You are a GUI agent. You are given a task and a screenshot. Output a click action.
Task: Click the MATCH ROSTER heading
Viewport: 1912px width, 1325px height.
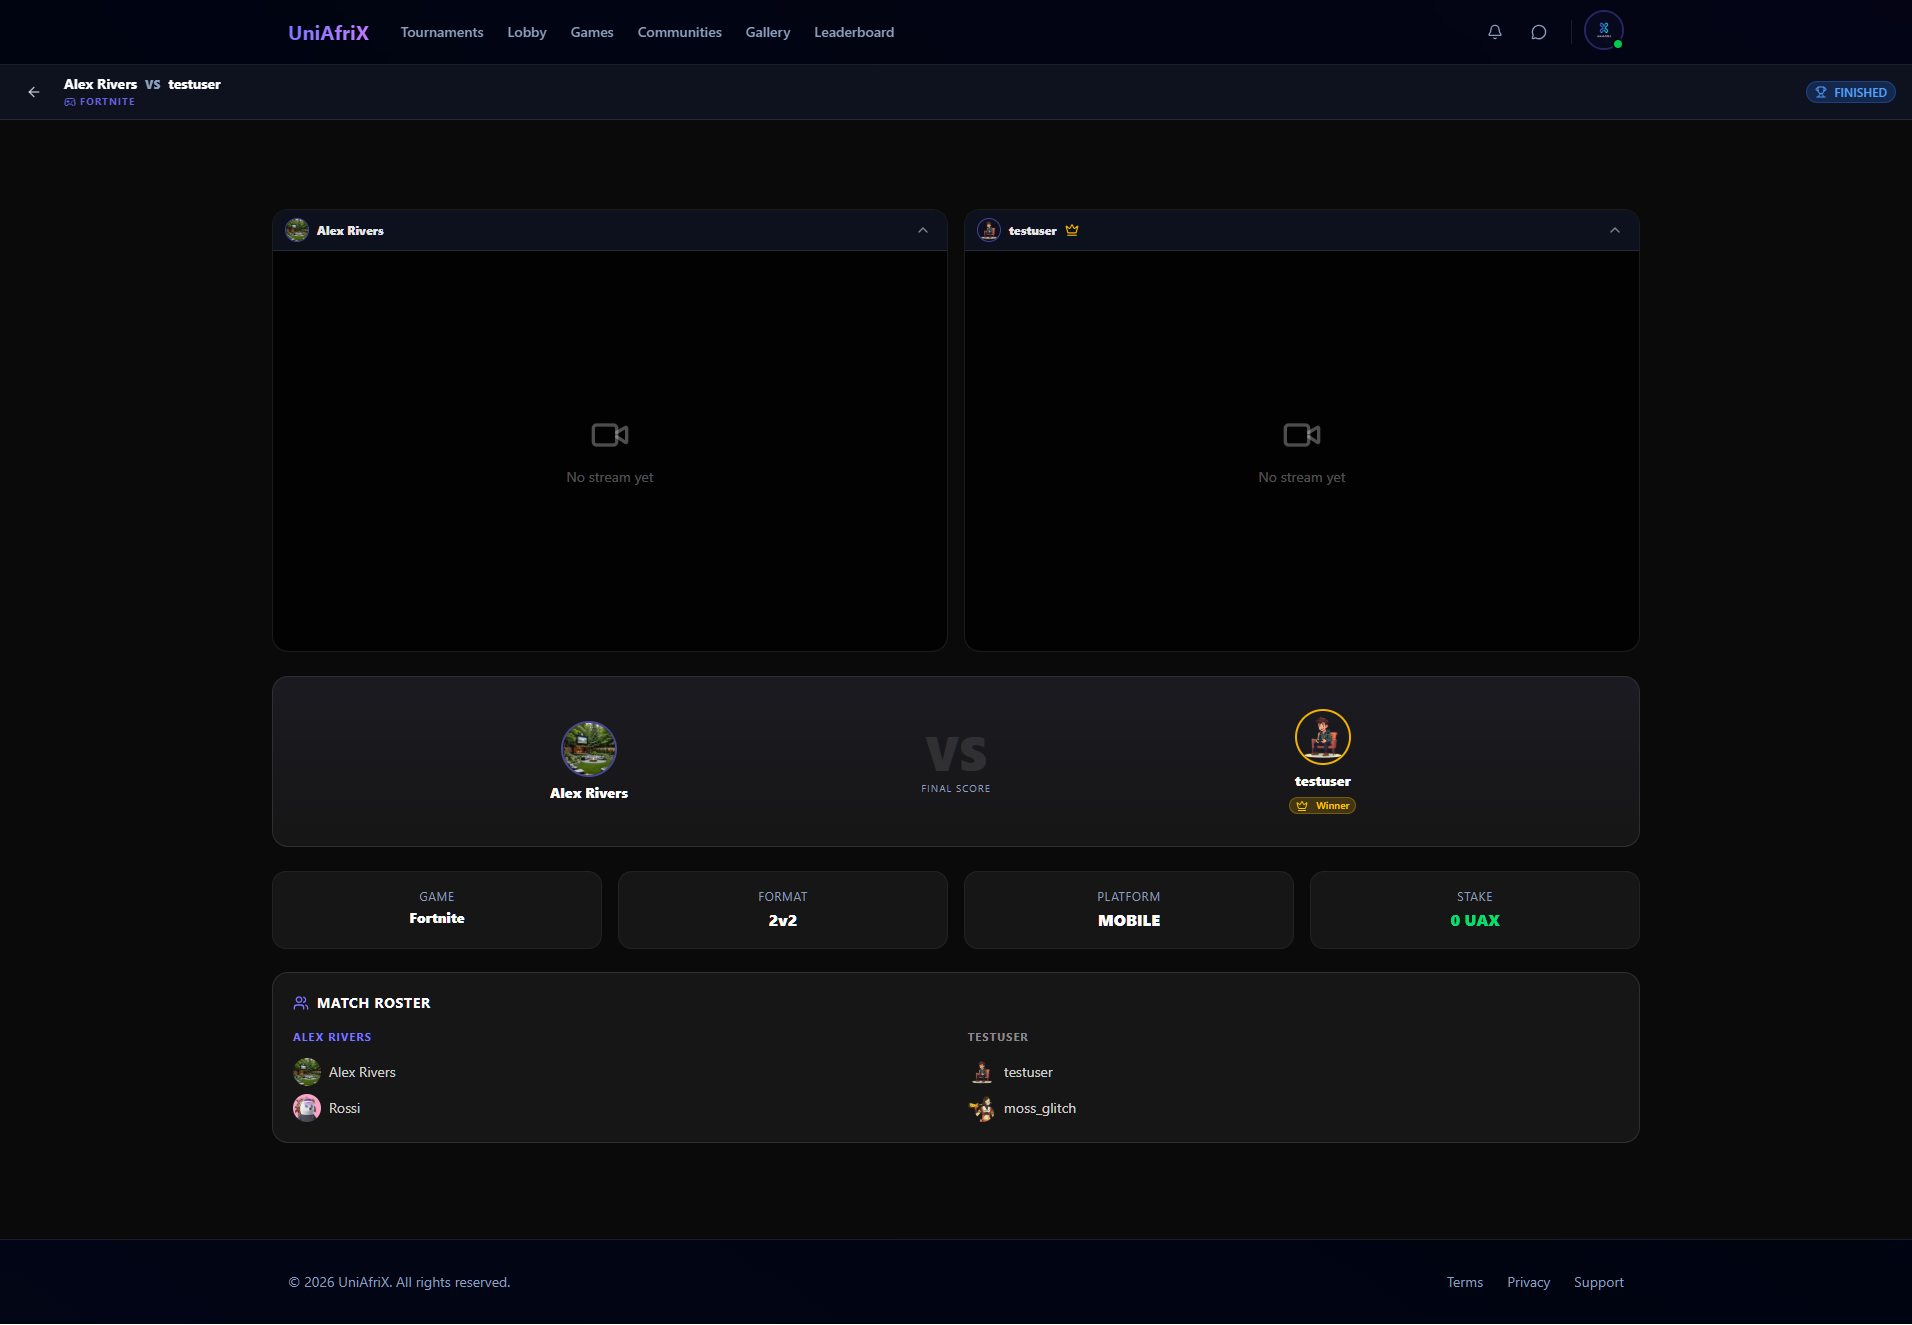click(373, 1003)
